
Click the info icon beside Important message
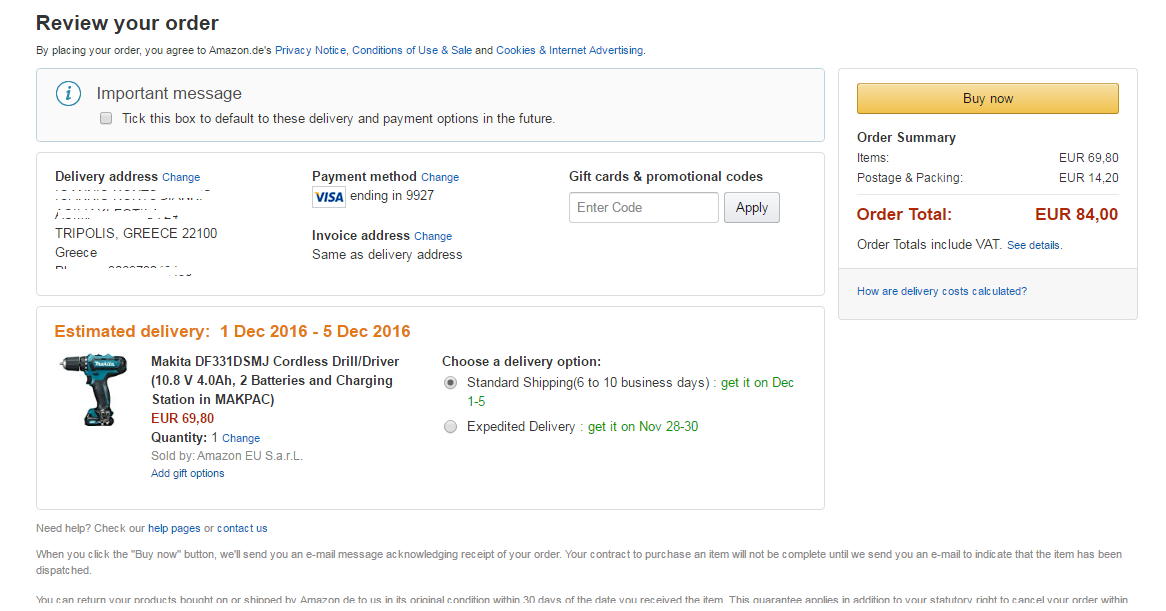pos(68,94)
